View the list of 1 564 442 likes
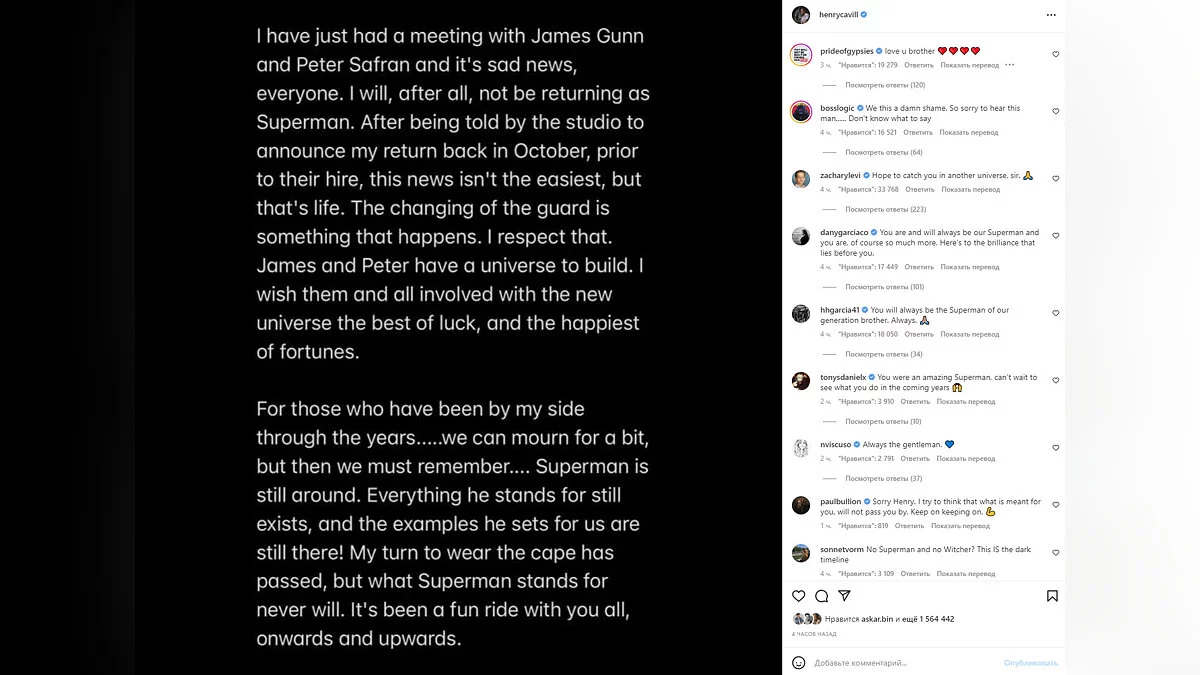The width and height of the screenshot is (1200, 675). pos(929,619)
